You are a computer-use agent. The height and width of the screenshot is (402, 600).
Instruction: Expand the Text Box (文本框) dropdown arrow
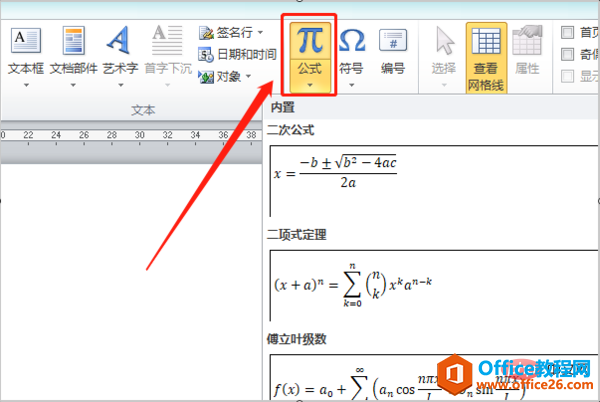point(26,85)
